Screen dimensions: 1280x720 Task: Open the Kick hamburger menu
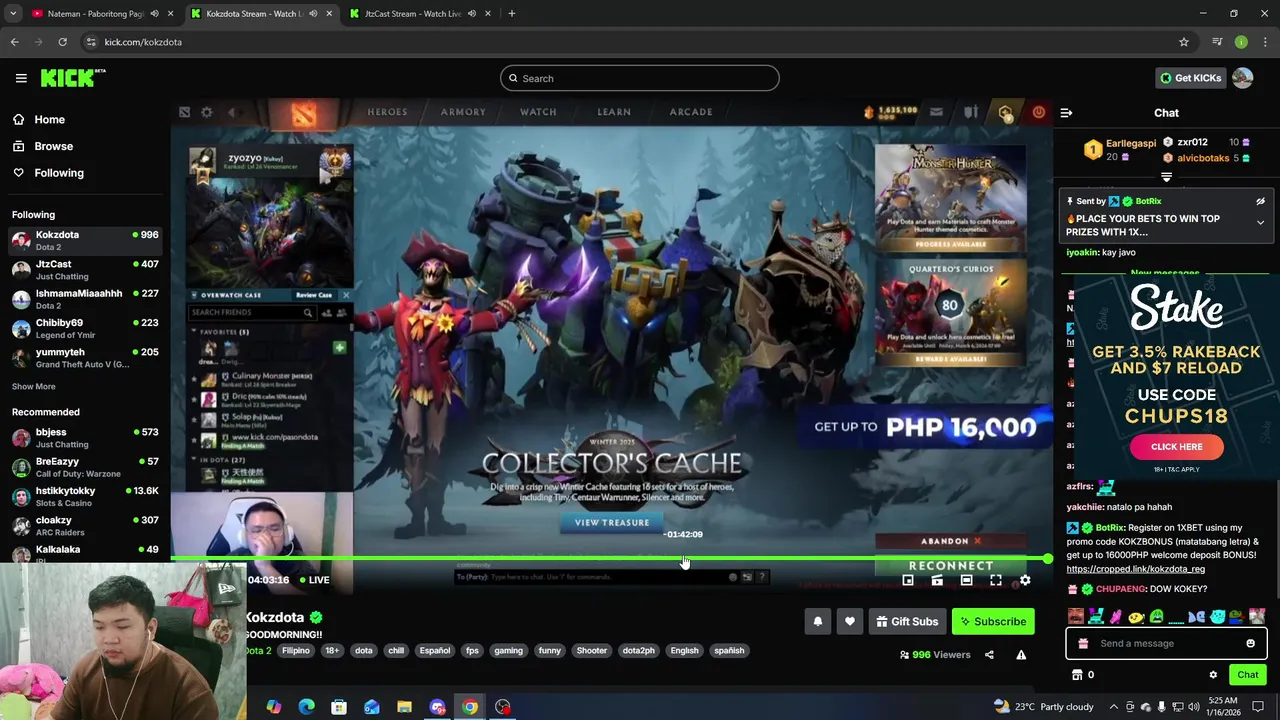pyautogui.click(x=21, y=78)
